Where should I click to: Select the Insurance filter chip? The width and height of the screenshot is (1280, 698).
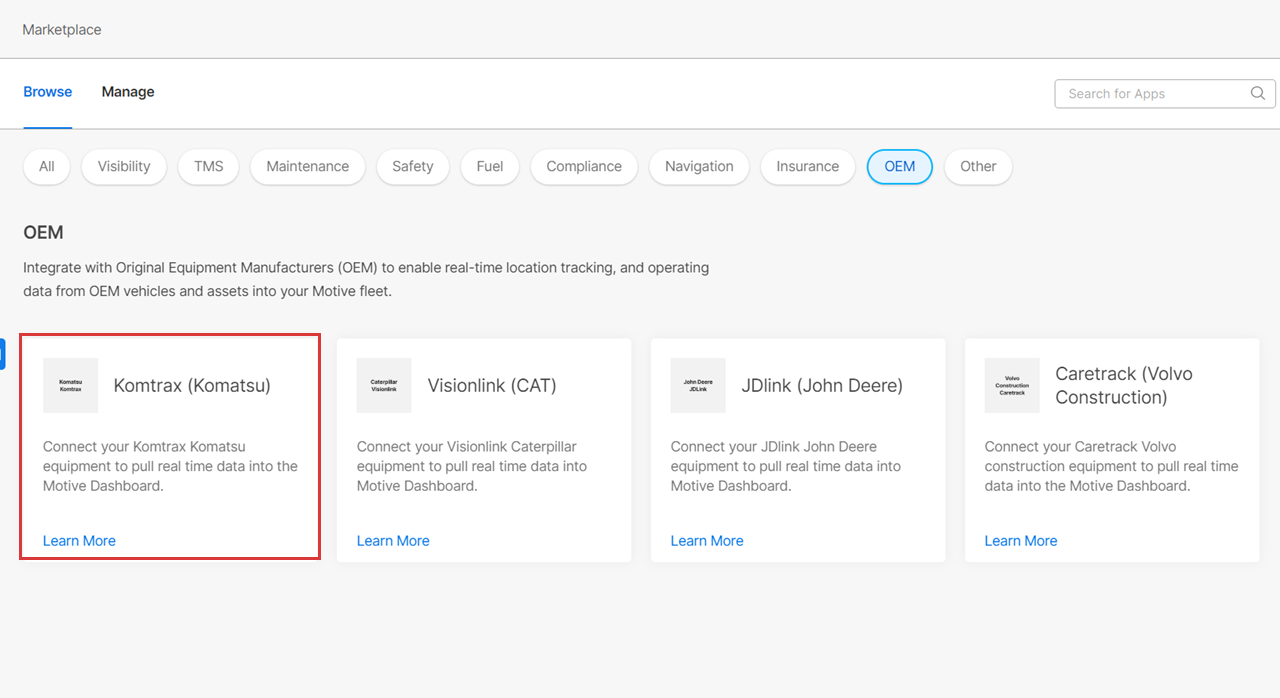[808, 167]
